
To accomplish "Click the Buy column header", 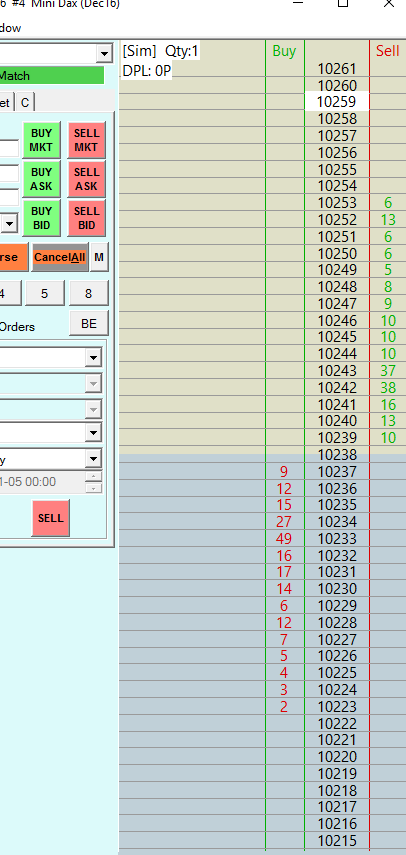I will pyautogui.click(x=284, y=51).
